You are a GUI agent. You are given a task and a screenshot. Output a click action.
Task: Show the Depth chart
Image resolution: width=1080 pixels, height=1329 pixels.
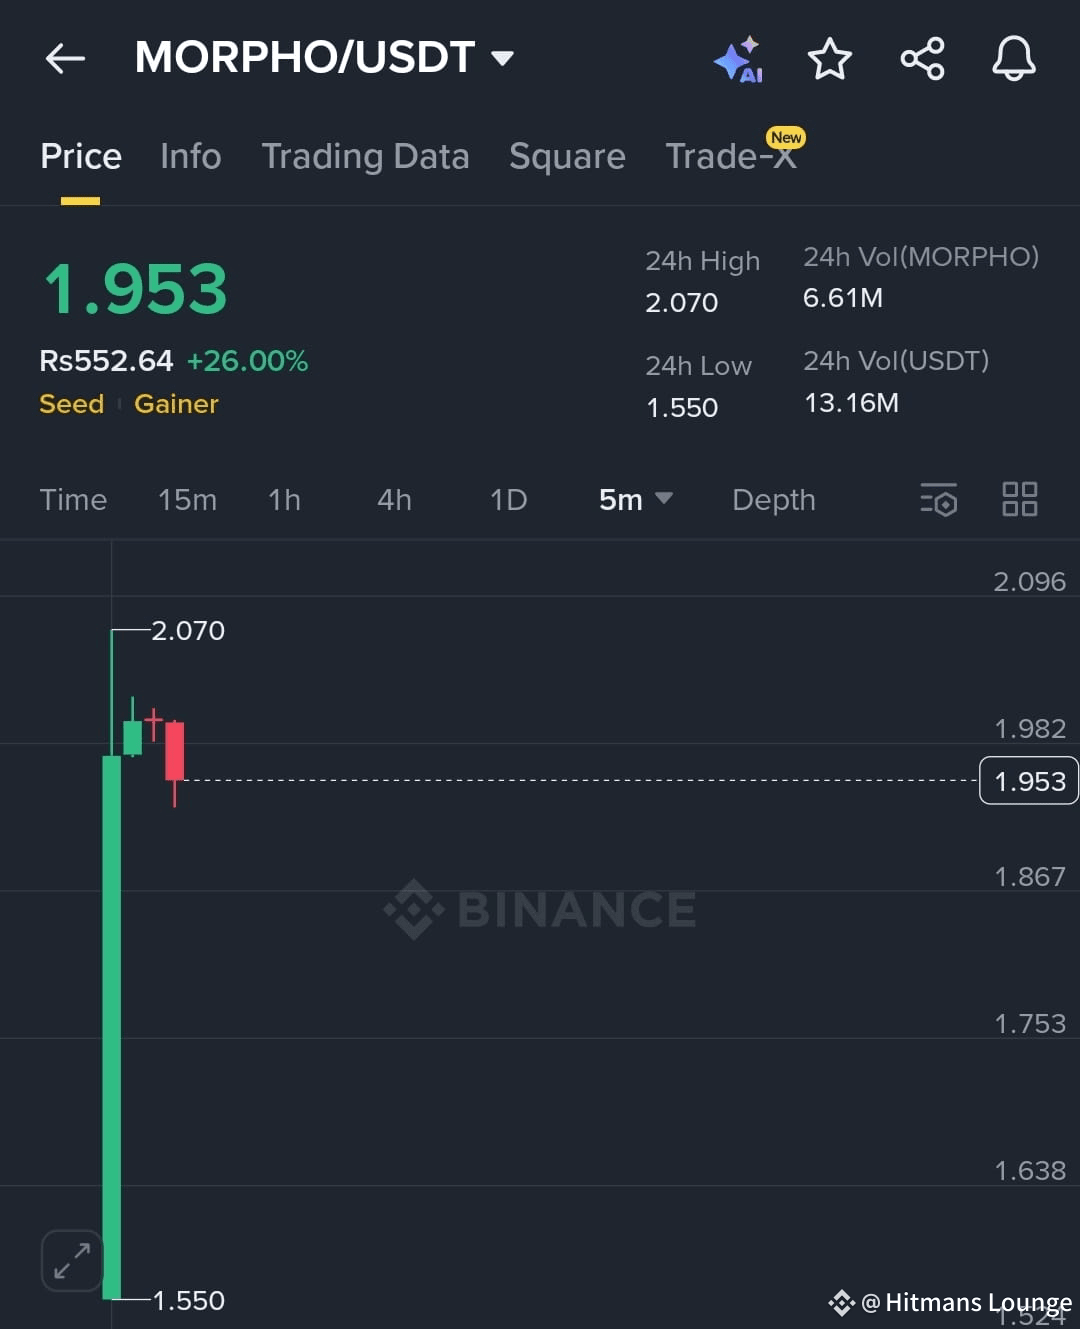point(774,499)
